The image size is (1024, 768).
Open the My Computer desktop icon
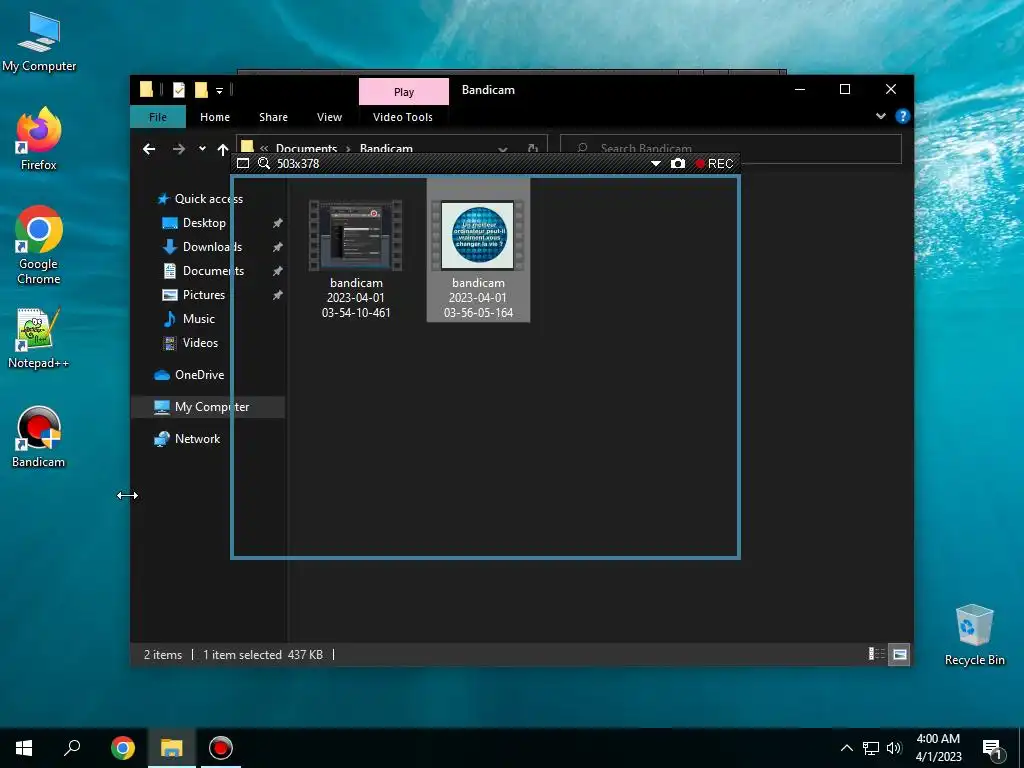(39, 41)
